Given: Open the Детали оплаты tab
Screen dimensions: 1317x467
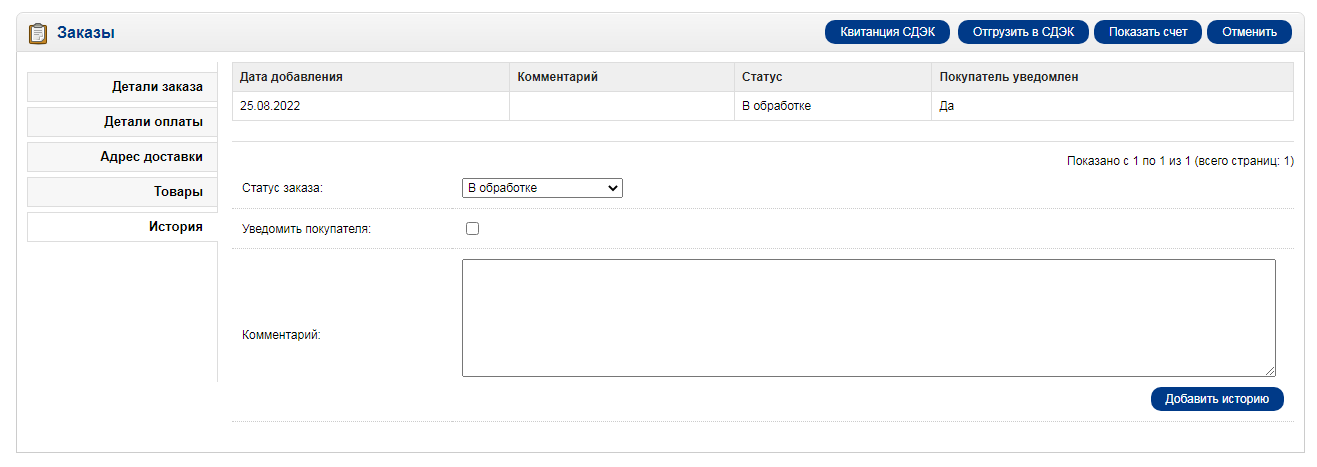Looking at the screenshot, I should point(122,122).
